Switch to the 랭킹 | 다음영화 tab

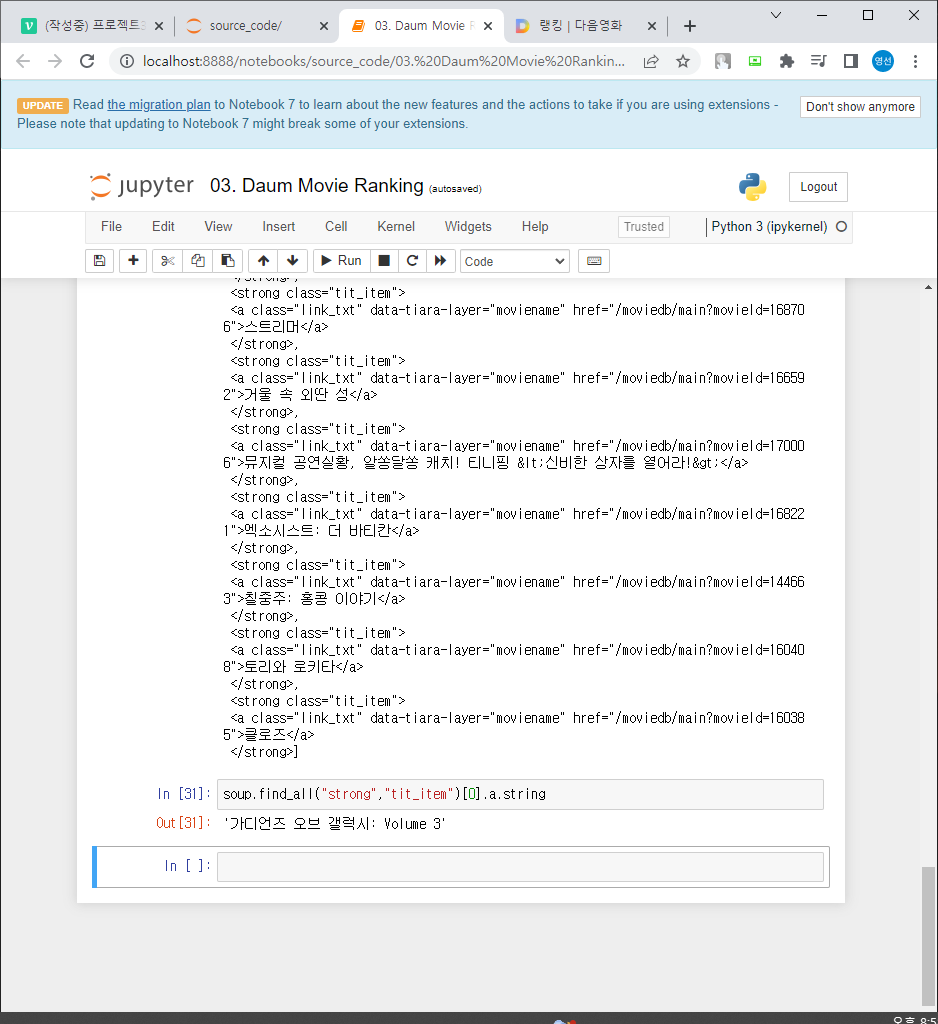[580, 25]
